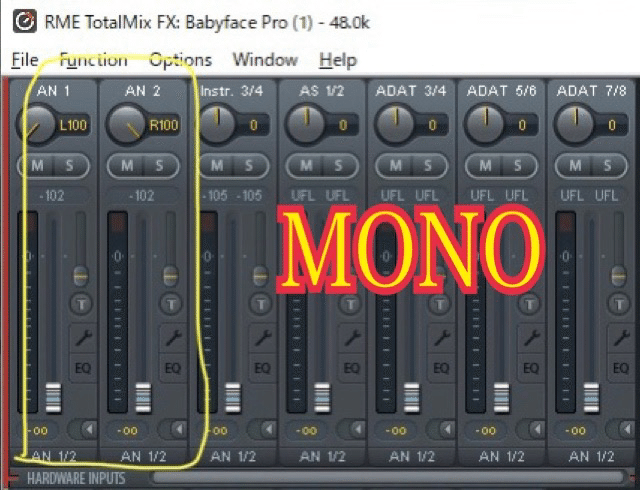This screenshot has width=640, height=490.
Task: Click the Instr. 3/4 channel name
Action: pyautogui.click(x=231, y=91)
